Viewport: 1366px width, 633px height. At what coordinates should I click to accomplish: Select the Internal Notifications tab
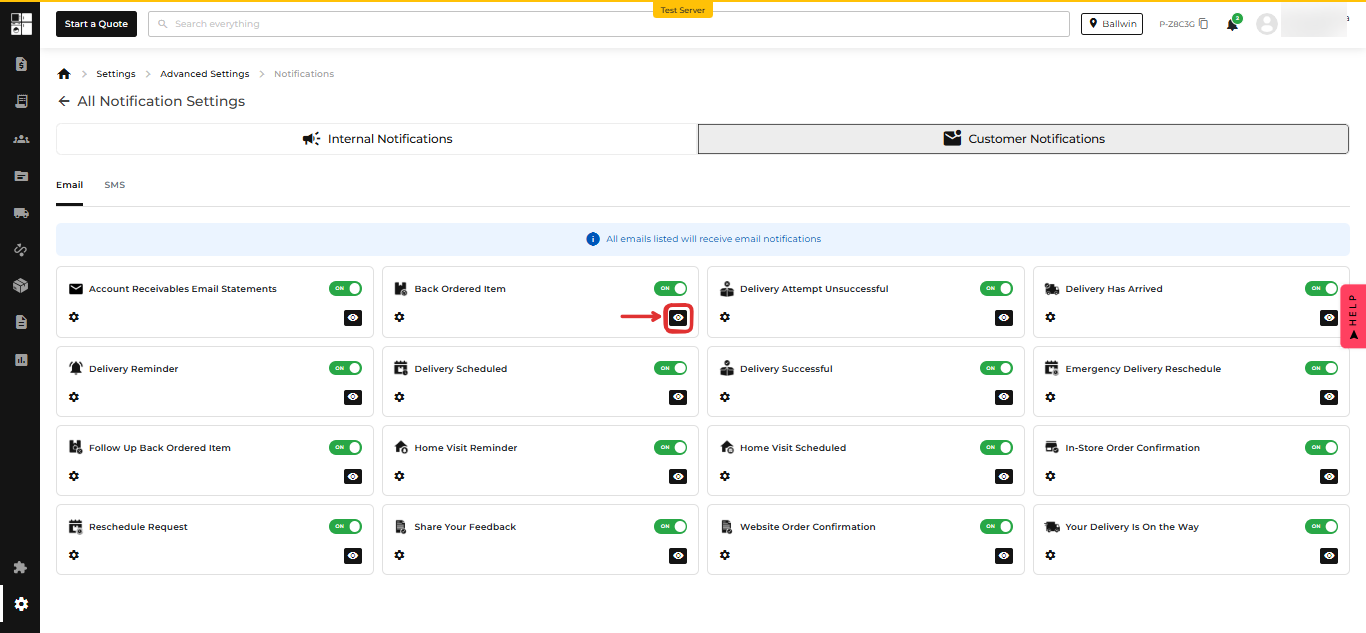377,139
